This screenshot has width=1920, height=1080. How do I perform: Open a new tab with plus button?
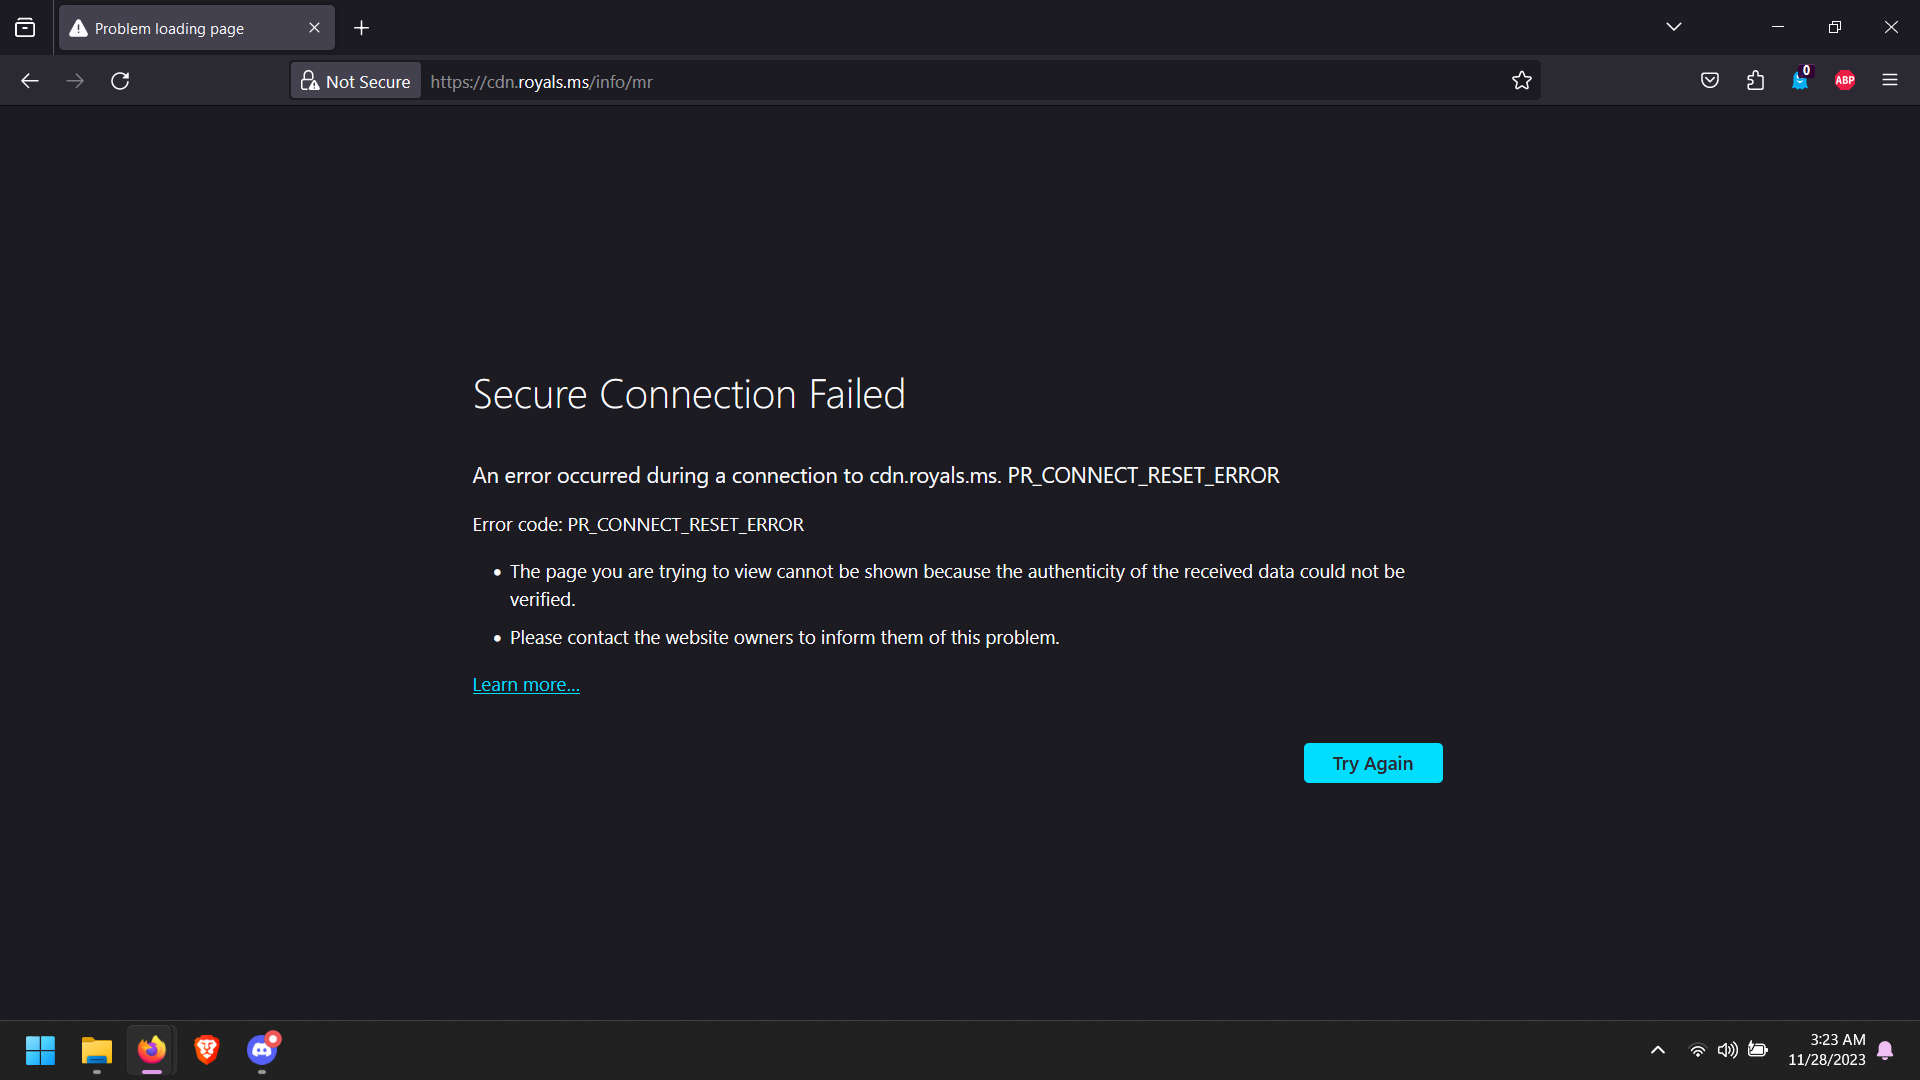[362, 28]
